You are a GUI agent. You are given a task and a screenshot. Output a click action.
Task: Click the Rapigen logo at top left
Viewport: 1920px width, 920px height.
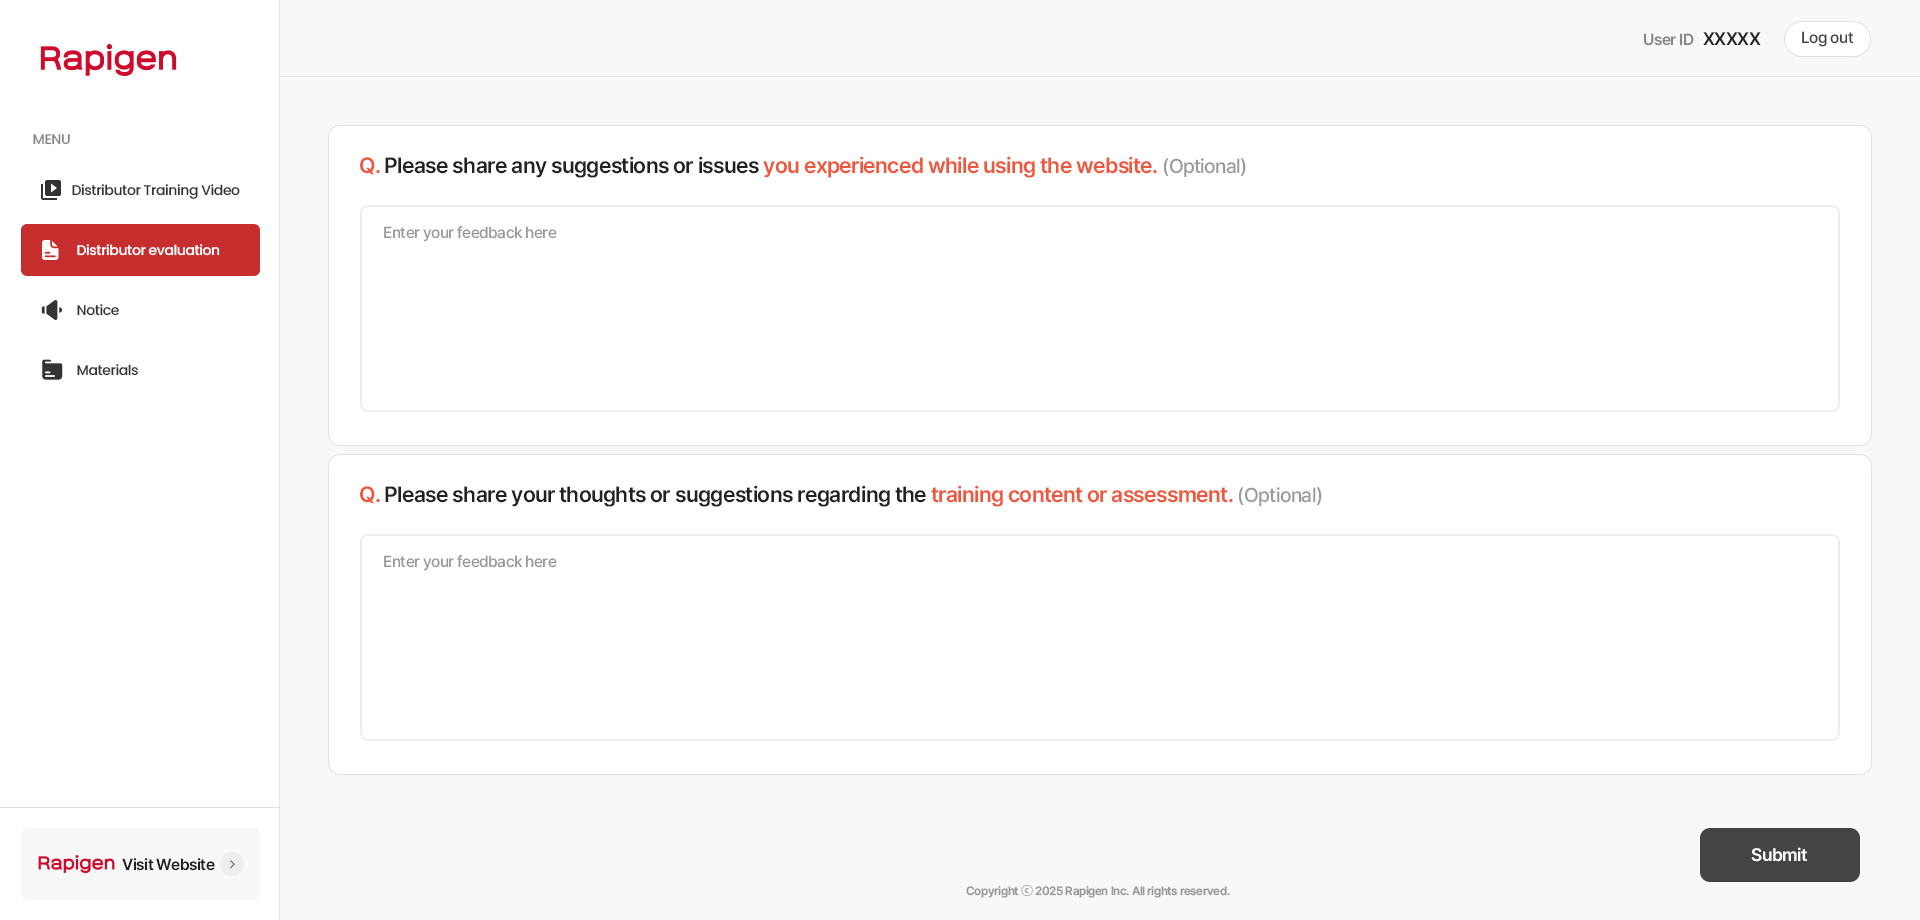click(x=108, y=59)
